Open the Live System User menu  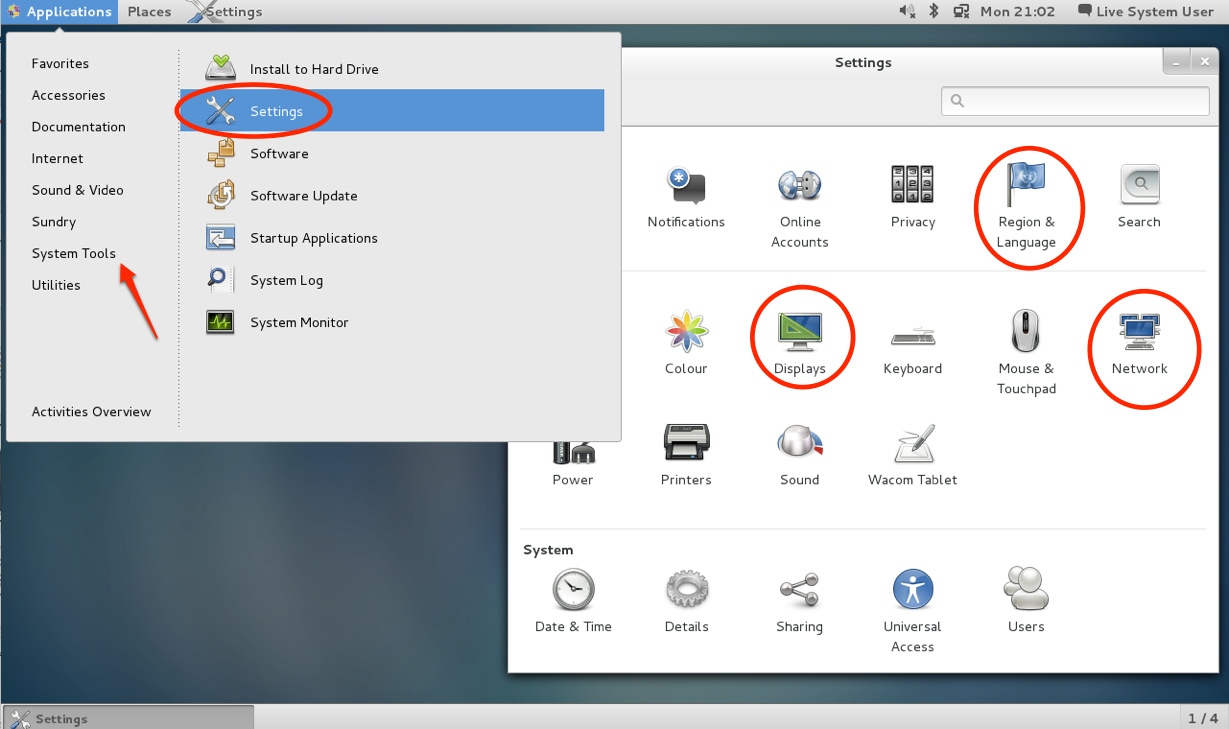[1145, 12]
